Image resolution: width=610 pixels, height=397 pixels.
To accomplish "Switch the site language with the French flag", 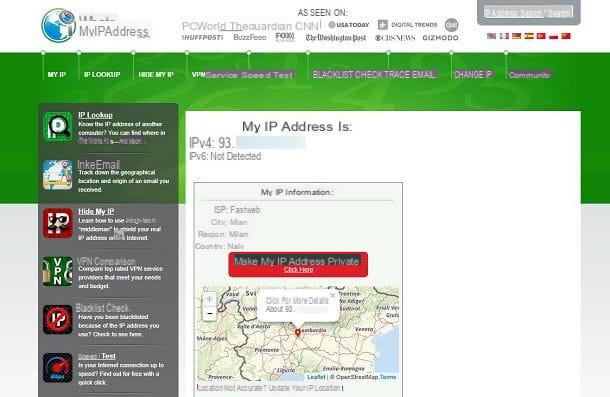I will 504,36.
